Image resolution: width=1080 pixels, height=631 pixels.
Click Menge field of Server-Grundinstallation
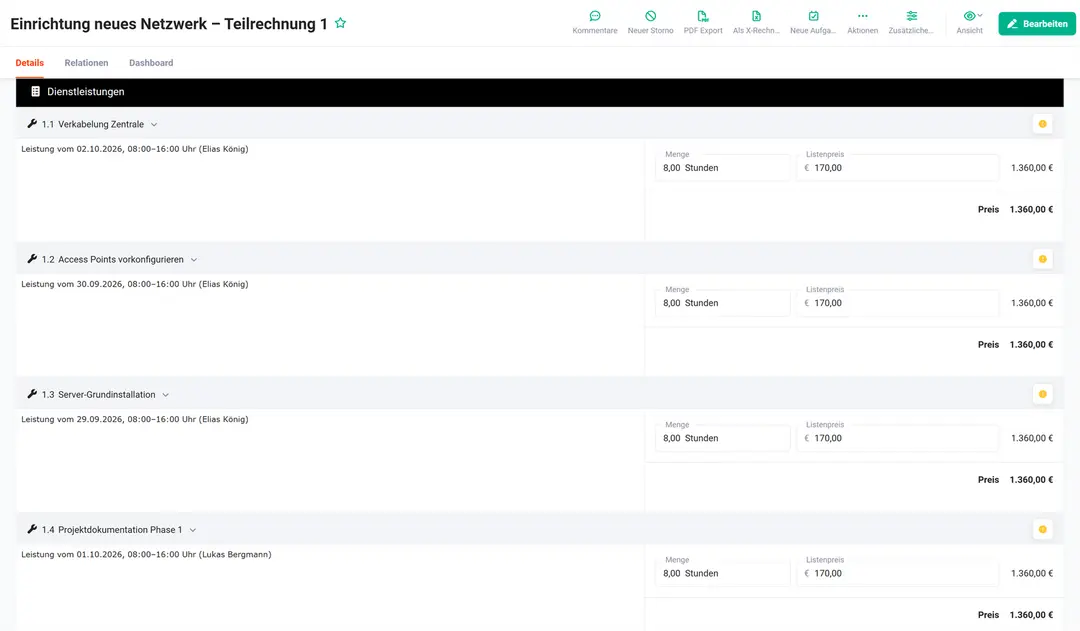[x=723, y=437]
